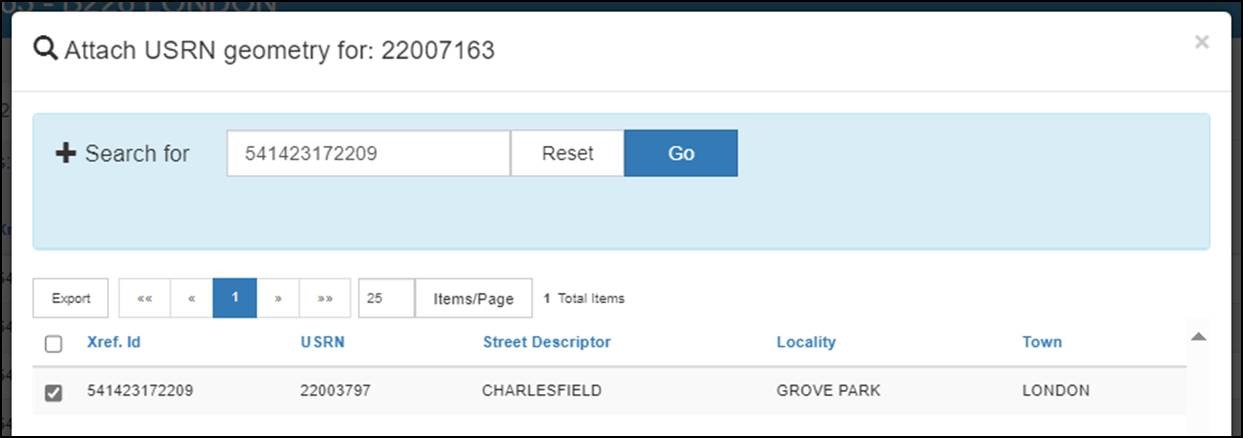This screenshot has height=438, width=1243.
Task: Click the scroll up arrow on results list
Action: [x=1199, y=337]
